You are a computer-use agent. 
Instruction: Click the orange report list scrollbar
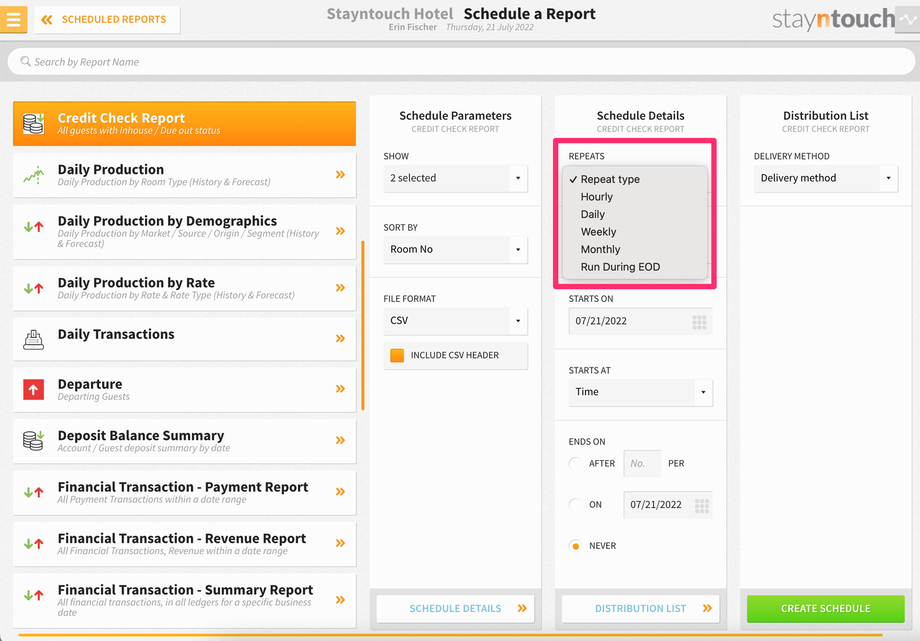click(363, 325)
